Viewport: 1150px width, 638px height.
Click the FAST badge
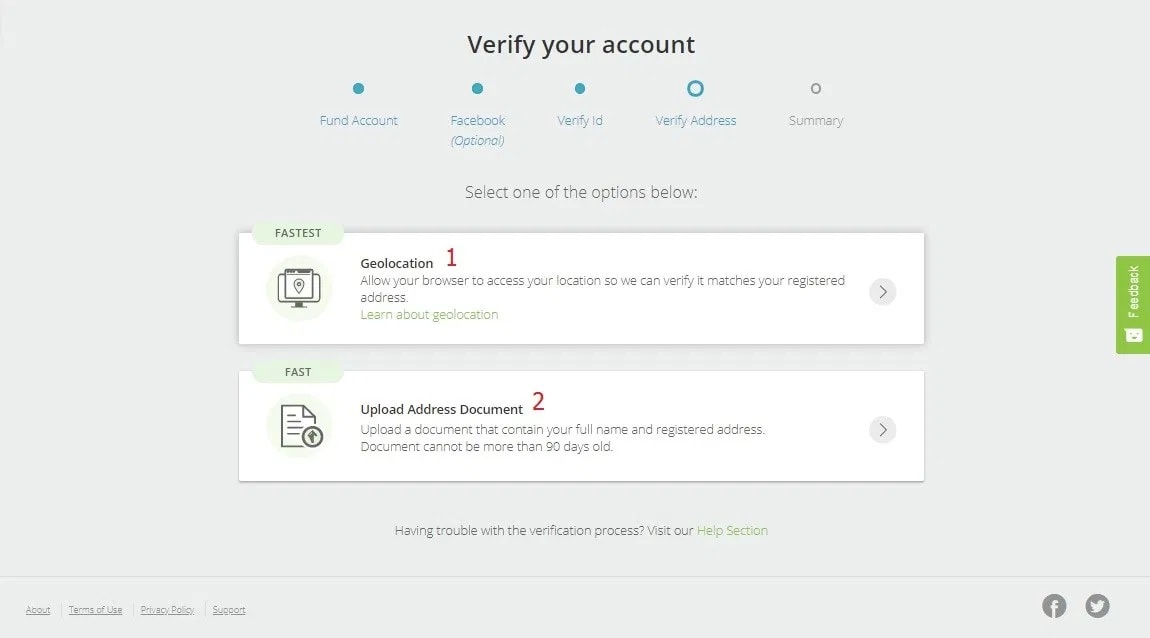pos(298,372)
